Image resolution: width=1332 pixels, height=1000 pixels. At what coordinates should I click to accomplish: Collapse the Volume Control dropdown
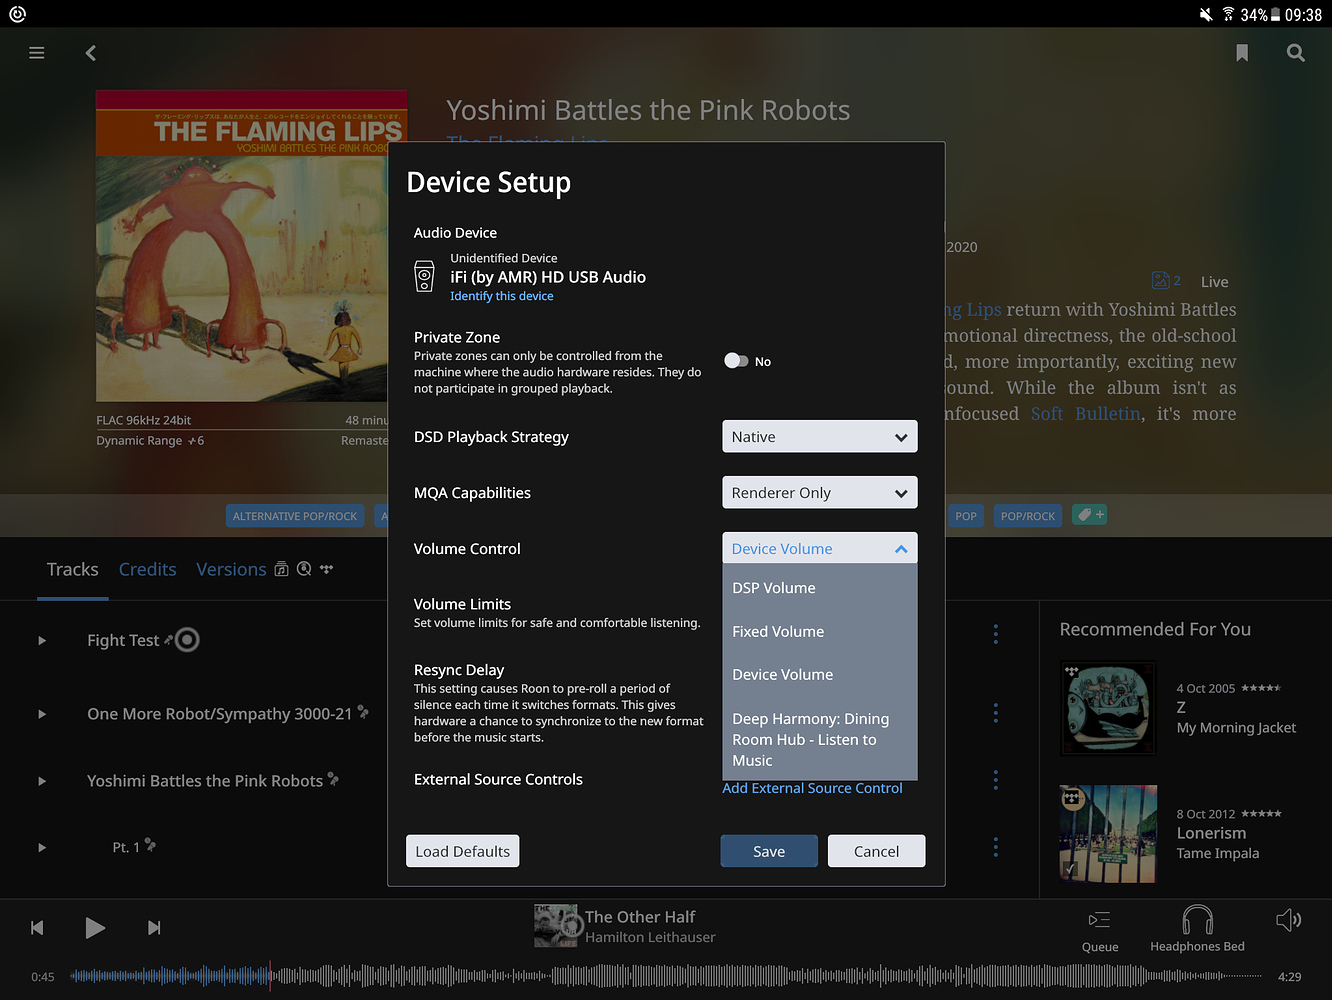click(x=819, y=549)
